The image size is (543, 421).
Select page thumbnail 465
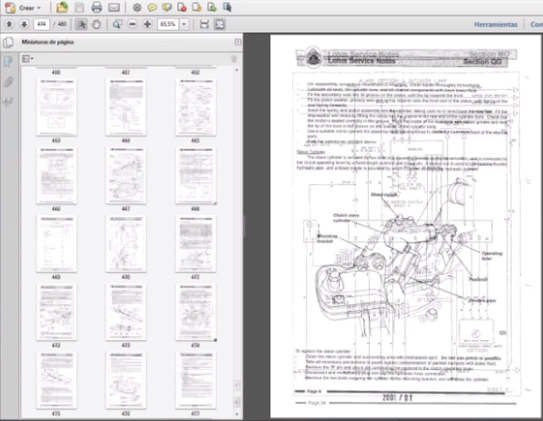[x=196, y=107]
